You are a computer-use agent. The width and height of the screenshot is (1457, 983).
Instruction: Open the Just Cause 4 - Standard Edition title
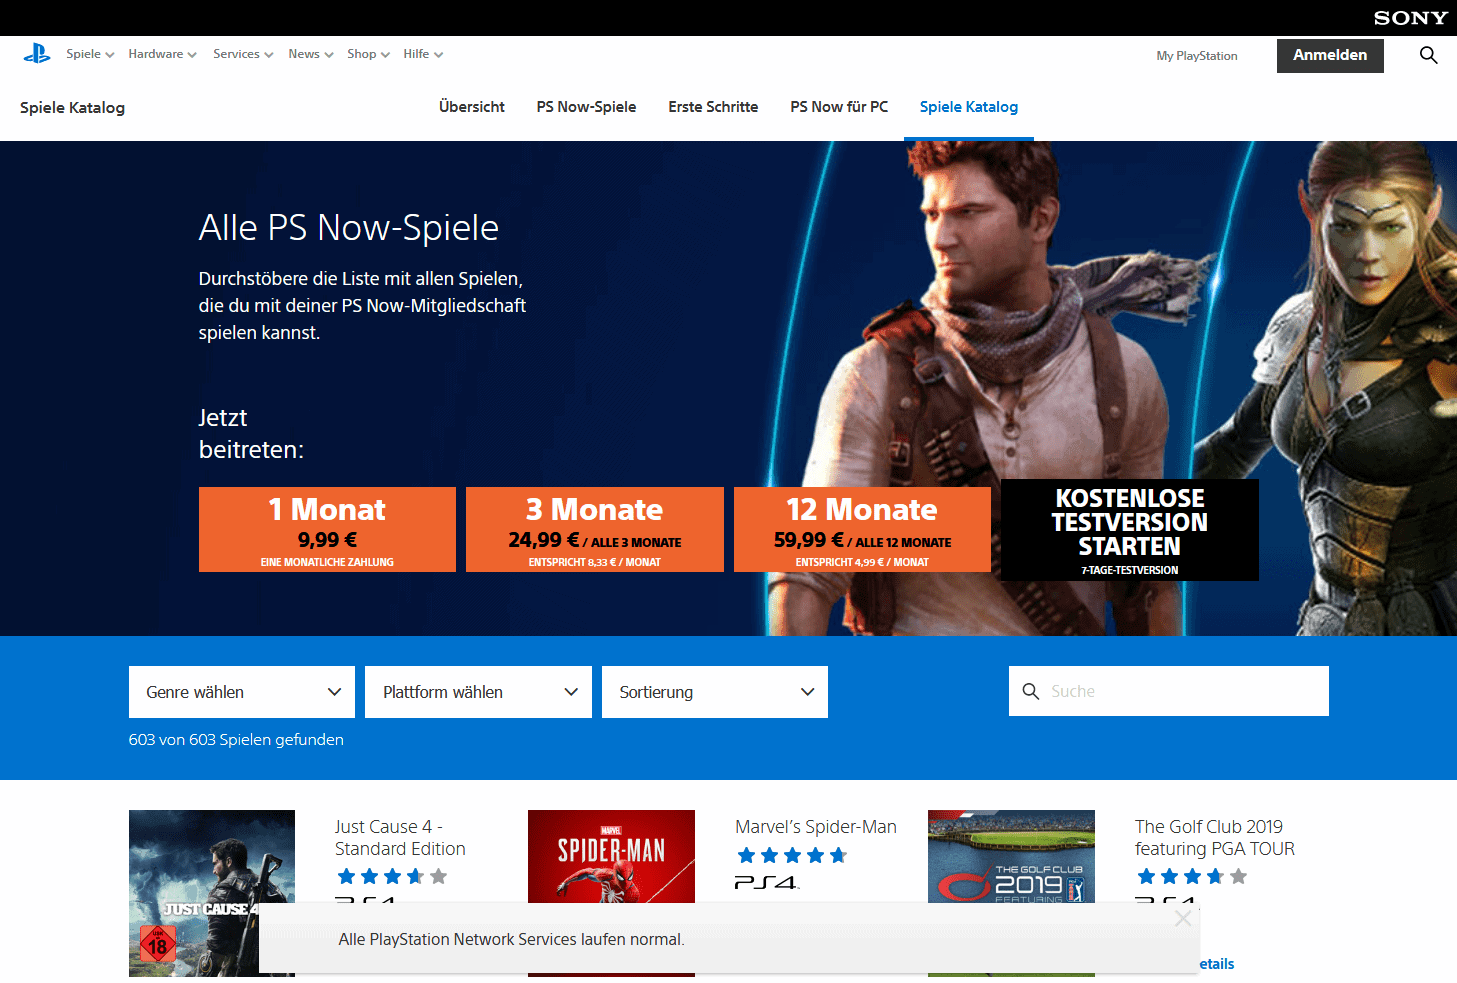point(400,838)
